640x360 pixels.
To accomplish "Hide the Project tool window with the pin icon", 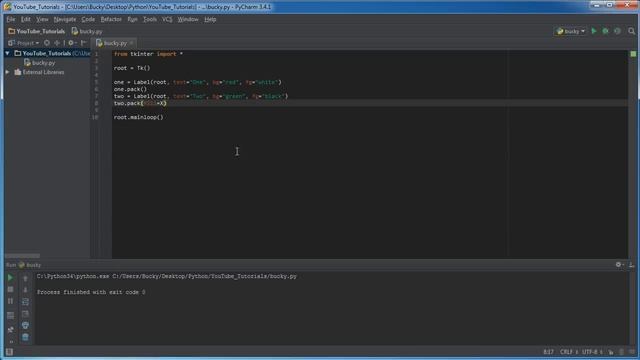I will 84,43.
